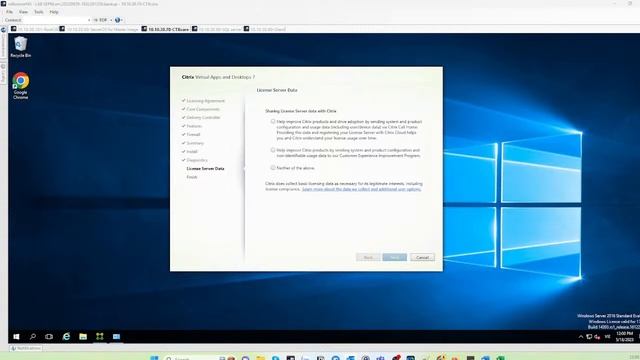The width and height of the screenshot is (640, 360).
Task: Click the Next button in the Citrix installer
Action: click(394, 257)
